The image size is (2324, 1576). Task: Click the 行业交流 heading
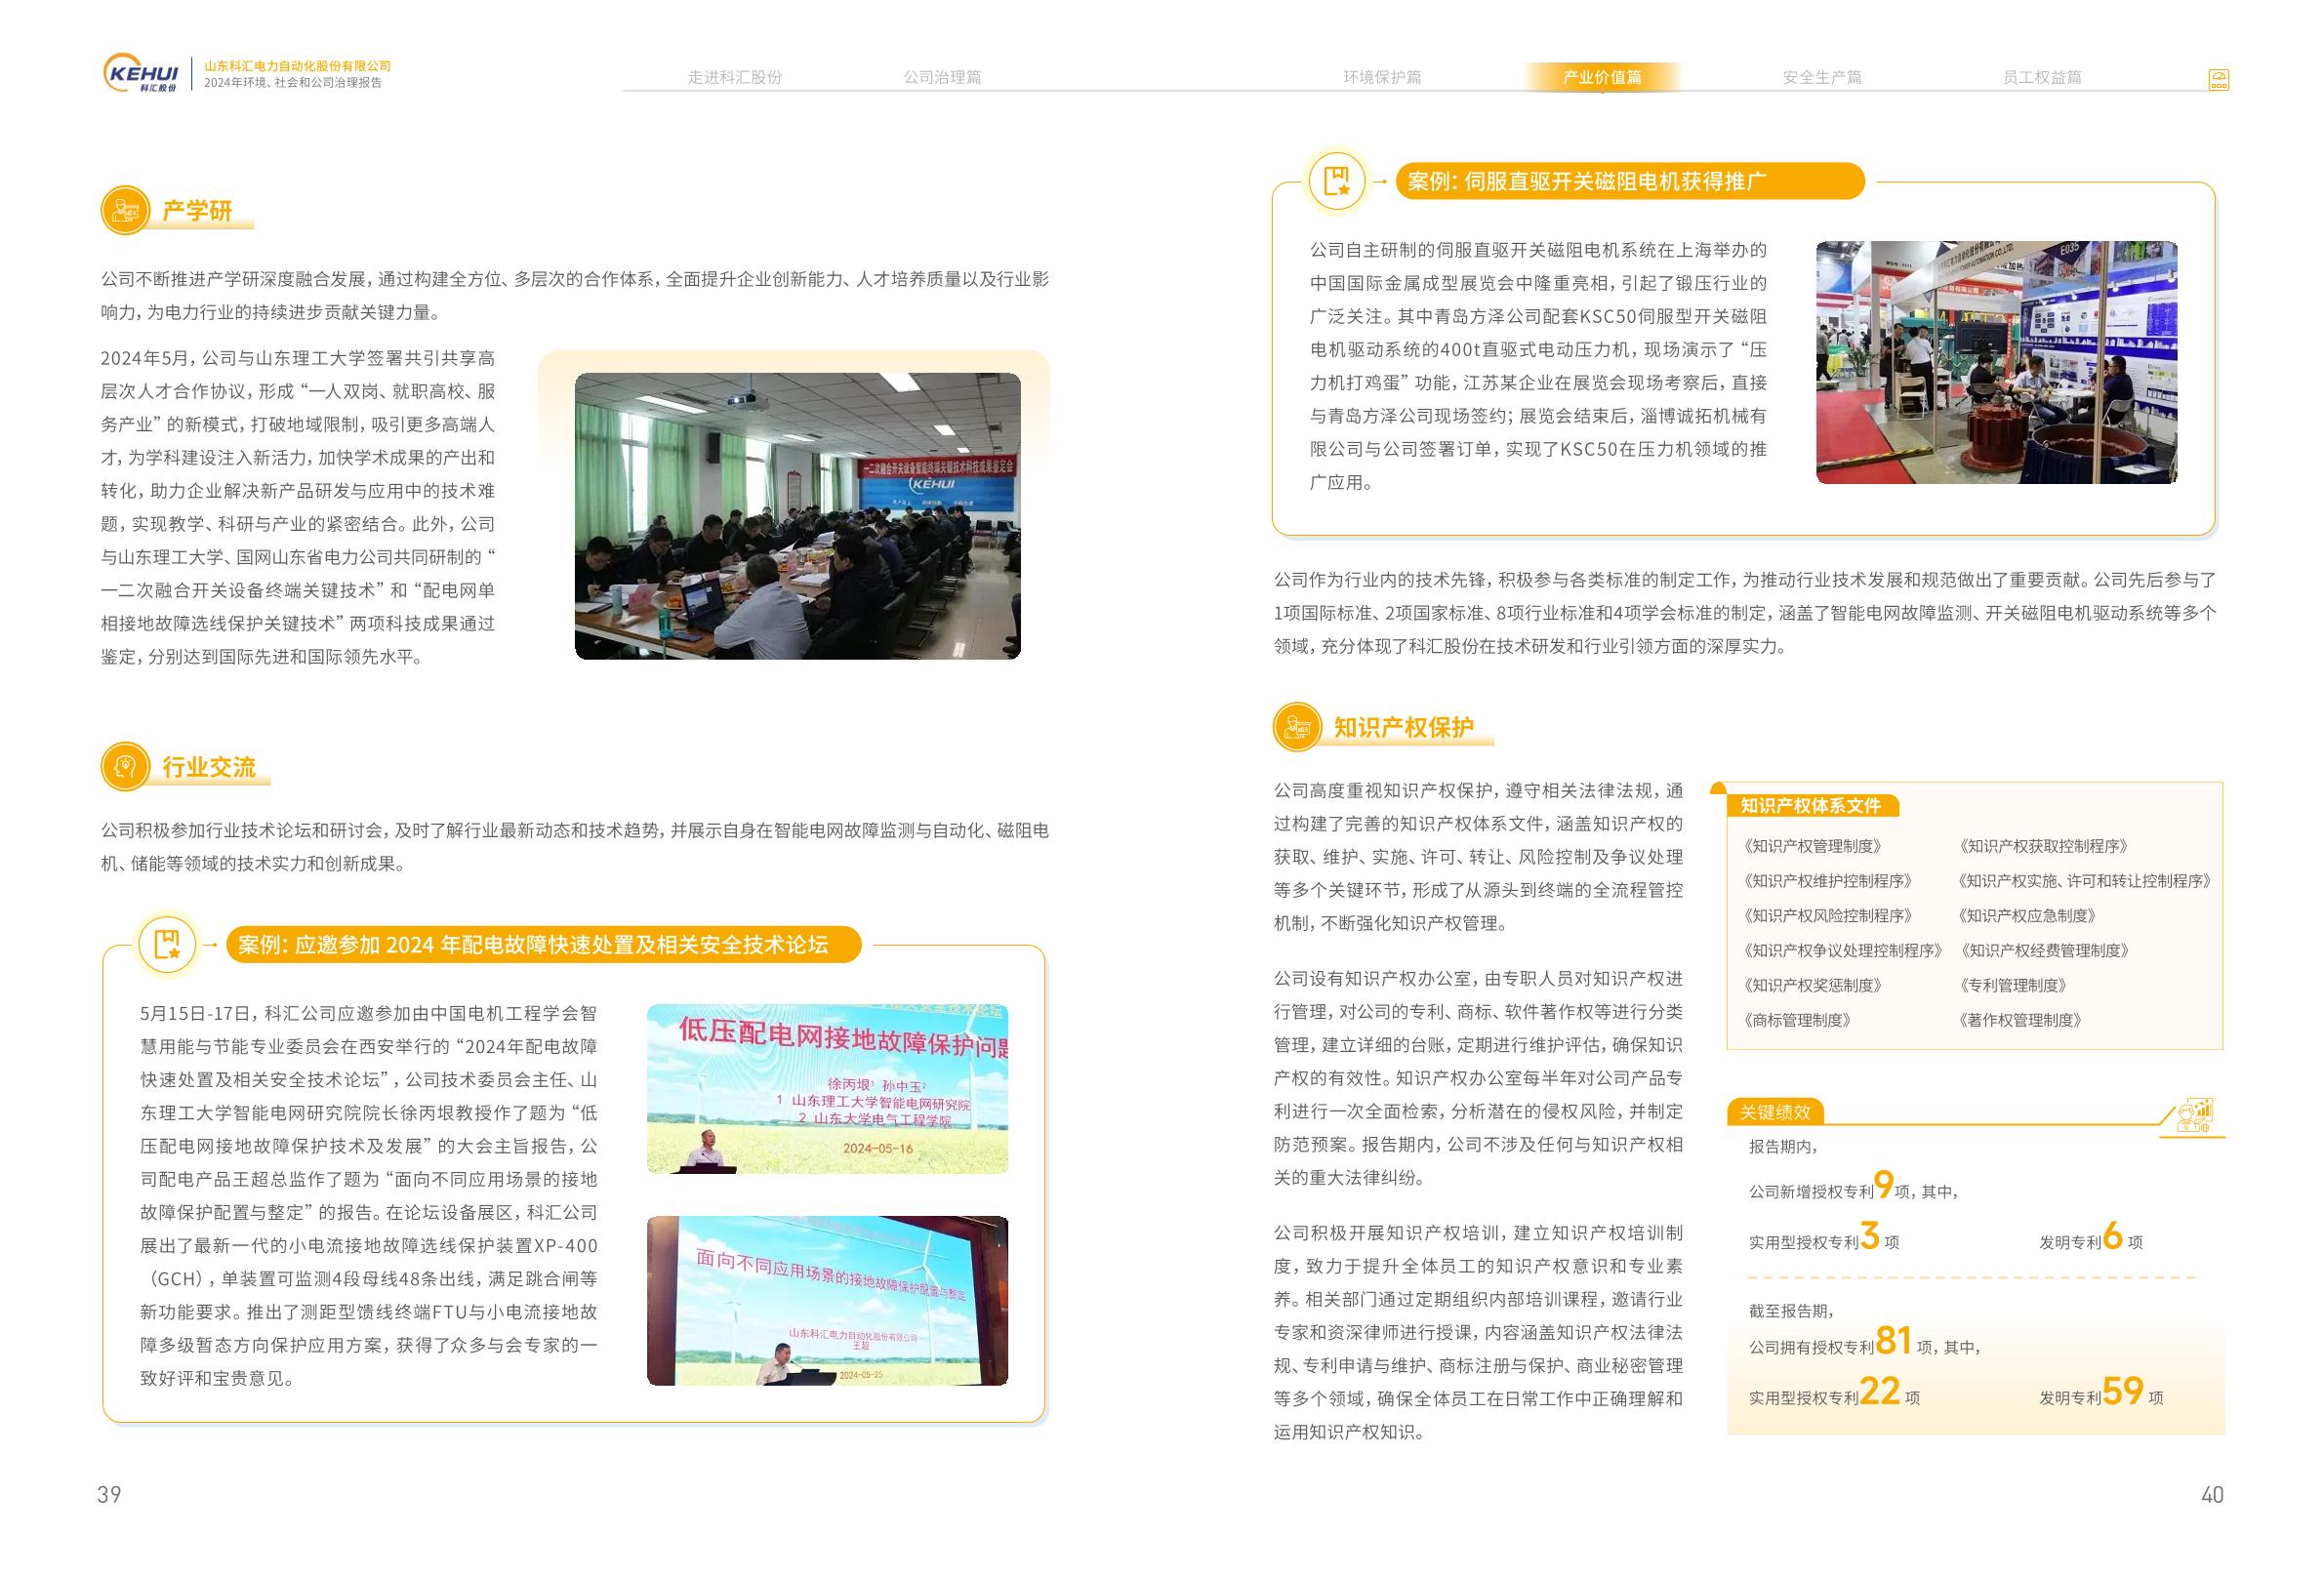pos(209,767)
